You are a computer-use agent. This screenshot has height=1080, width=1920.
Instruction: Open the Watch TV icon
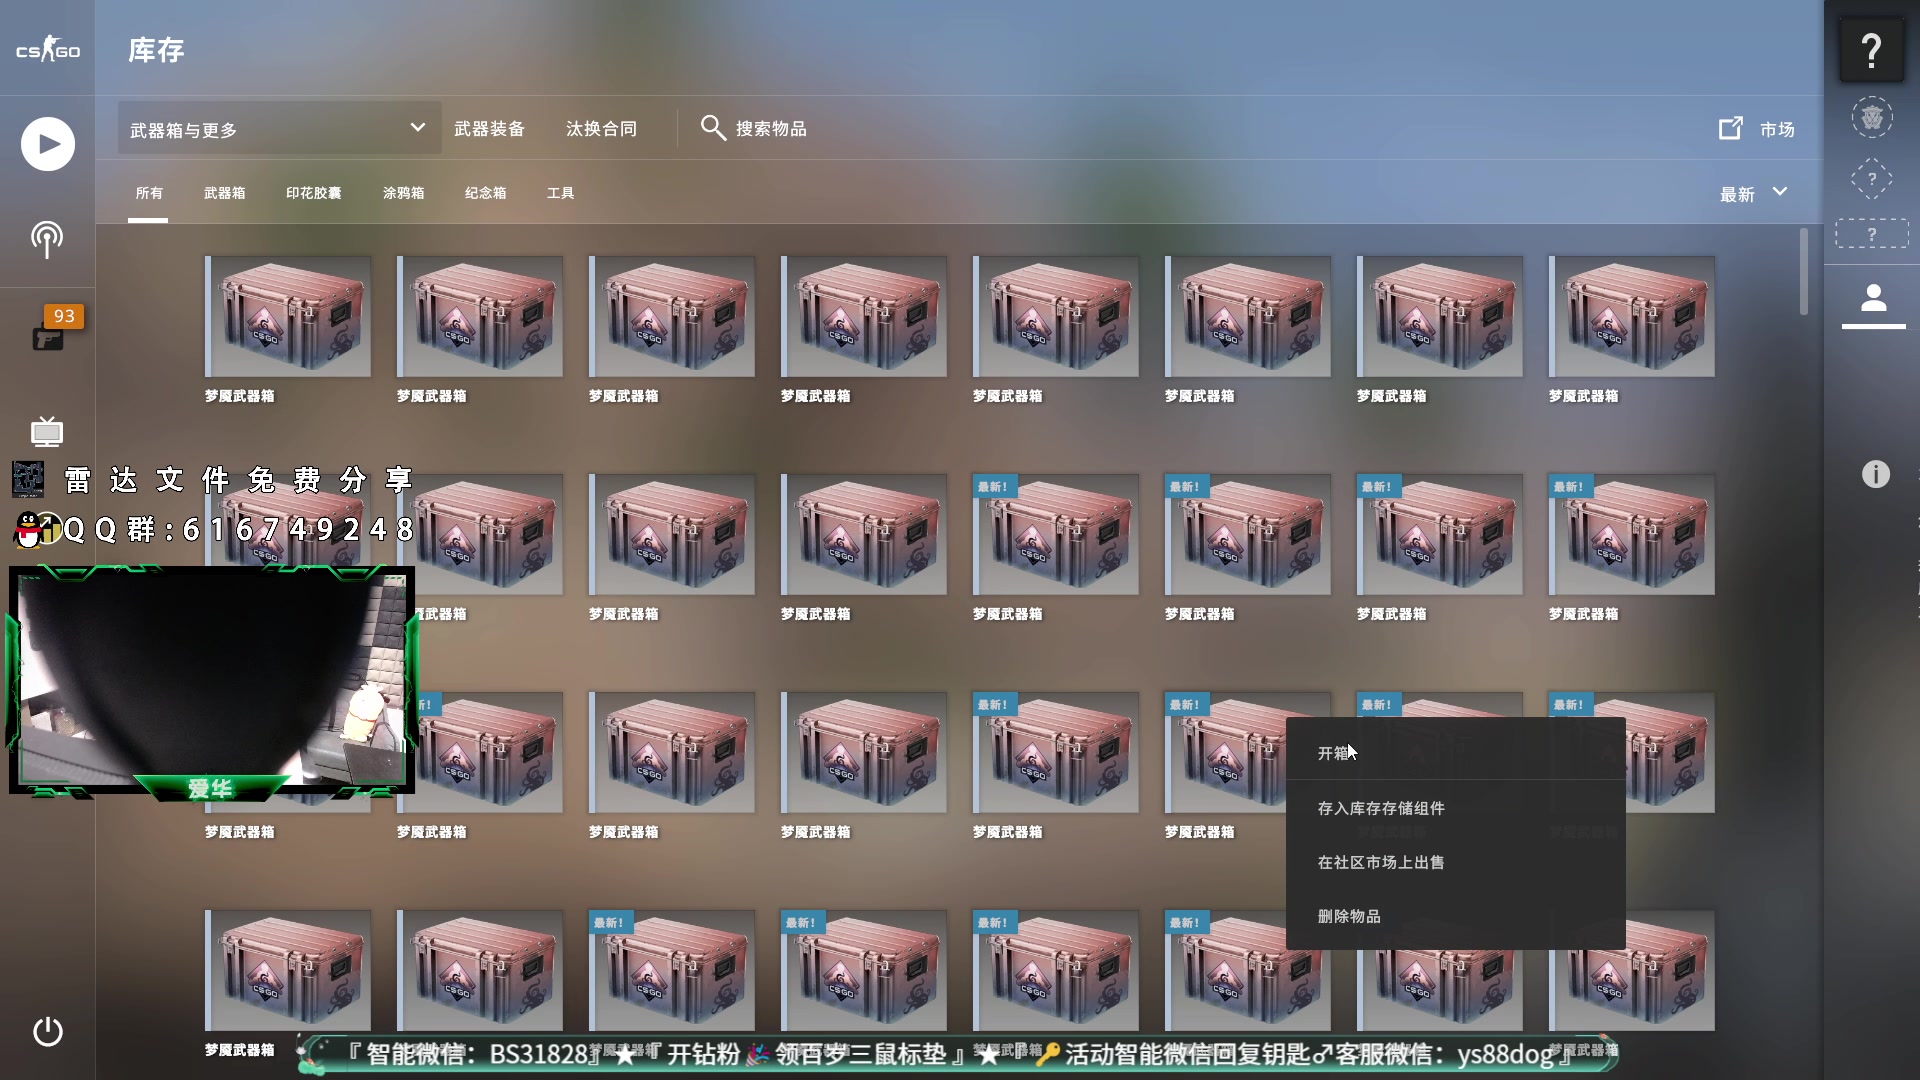click(46, 431)
